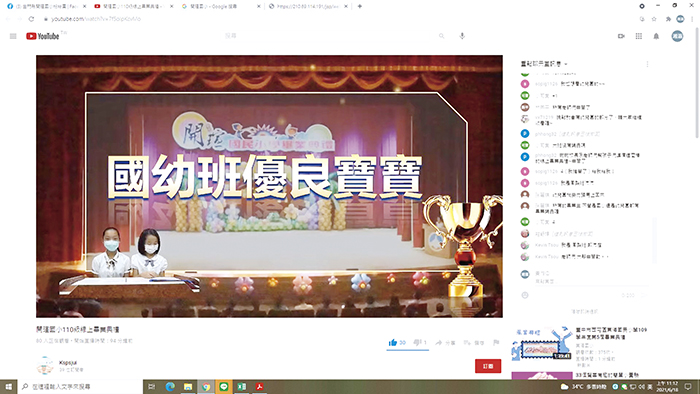Open a new browser tab

click(x=359, y=6)
